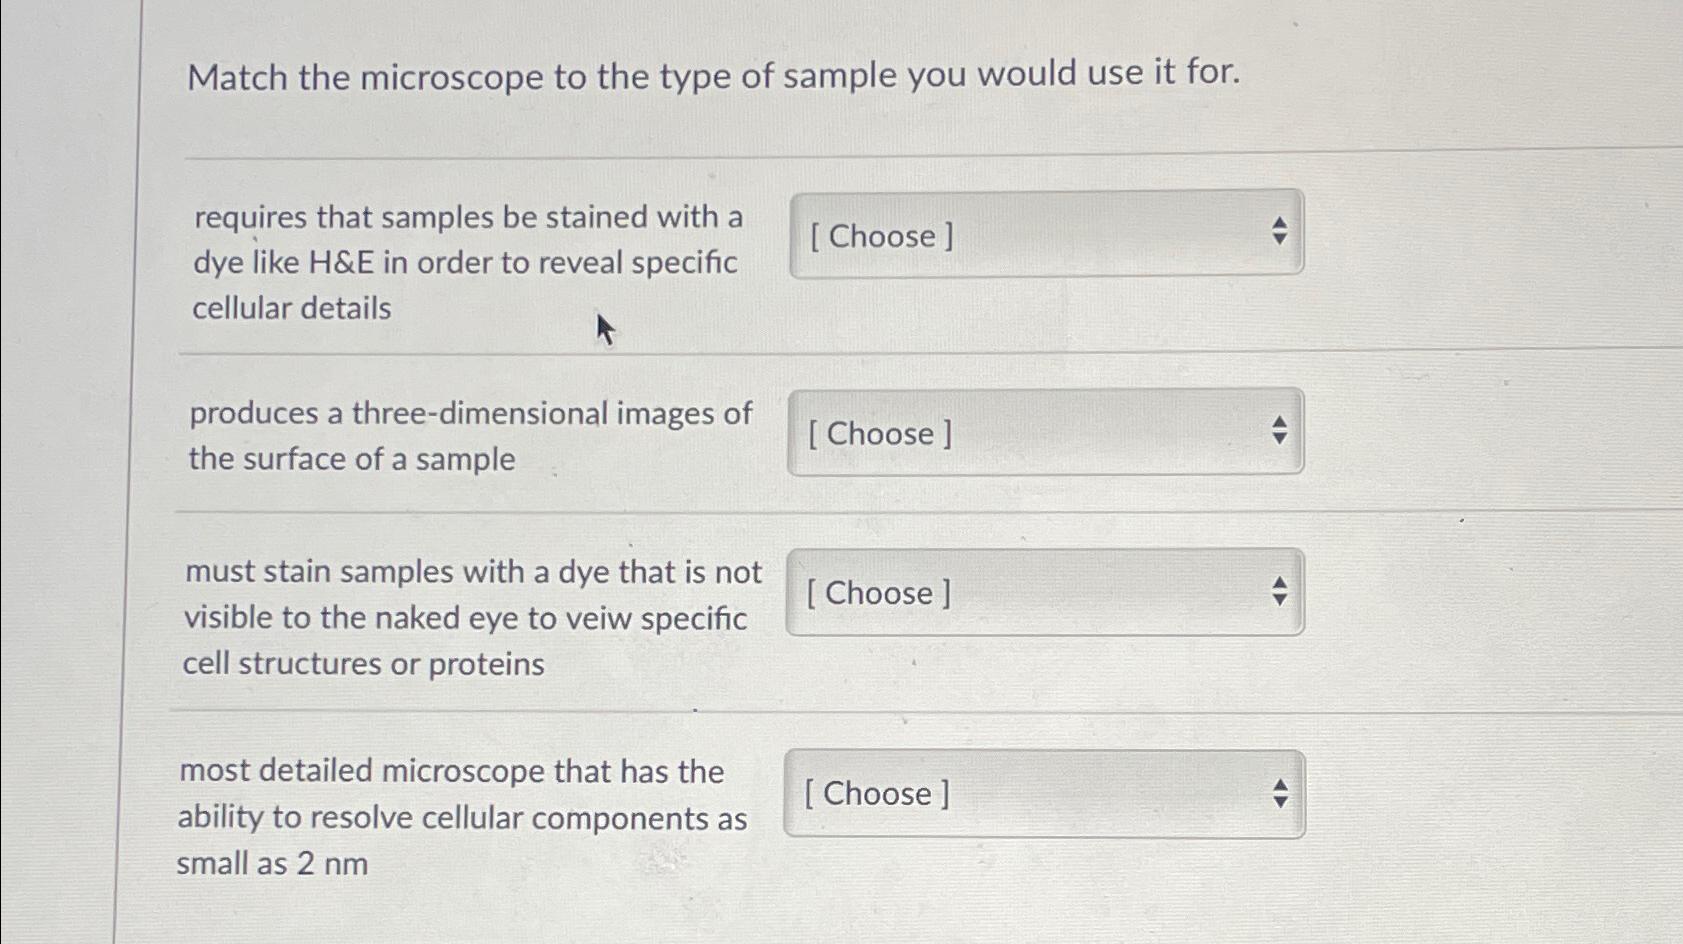The image size is (1683, 944).
Task: Open the dropdown for invisible dye staining question
Action: (1045, 593)
